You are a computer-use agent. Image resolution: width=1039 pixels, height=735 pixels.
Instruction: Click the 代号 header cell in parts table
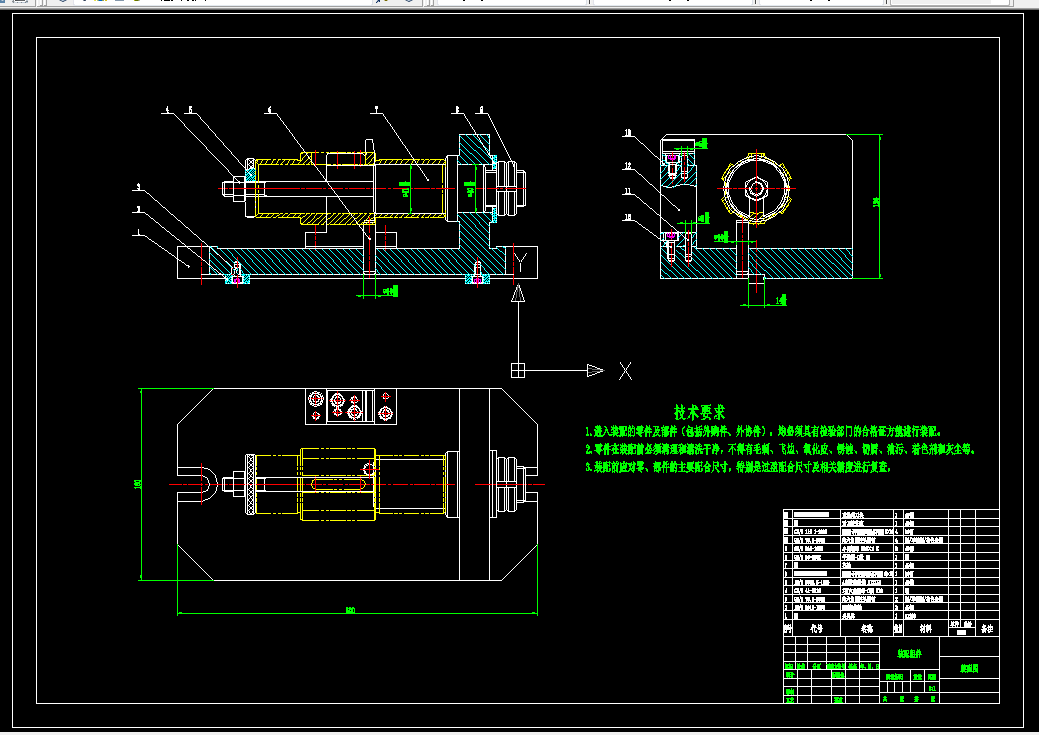(x=816, y=628)
